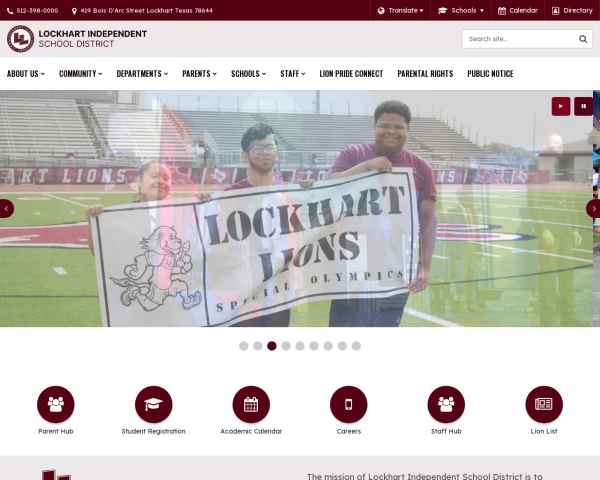The image size is (600, 480).
Task: Select the second slide indicator dot
Action: click(x=258, y=346)
